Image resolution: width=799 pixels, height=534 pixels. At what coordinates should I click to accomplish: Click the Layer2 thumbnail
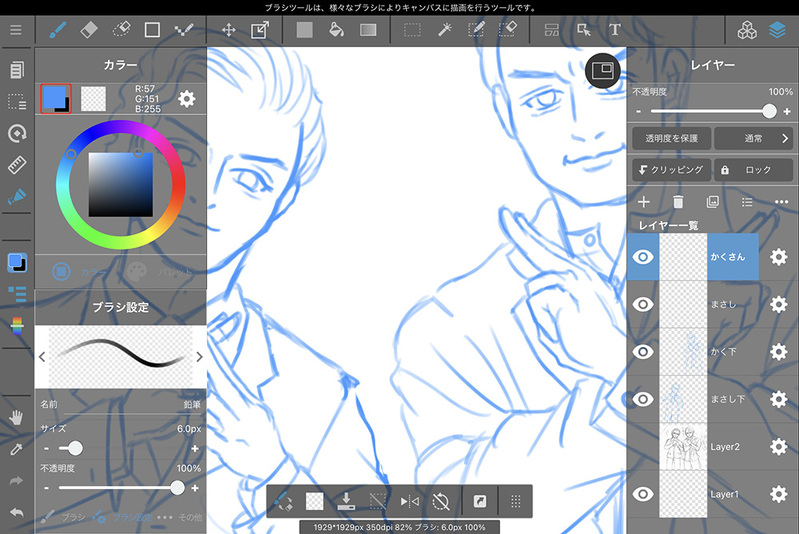[x=683, y=446]
